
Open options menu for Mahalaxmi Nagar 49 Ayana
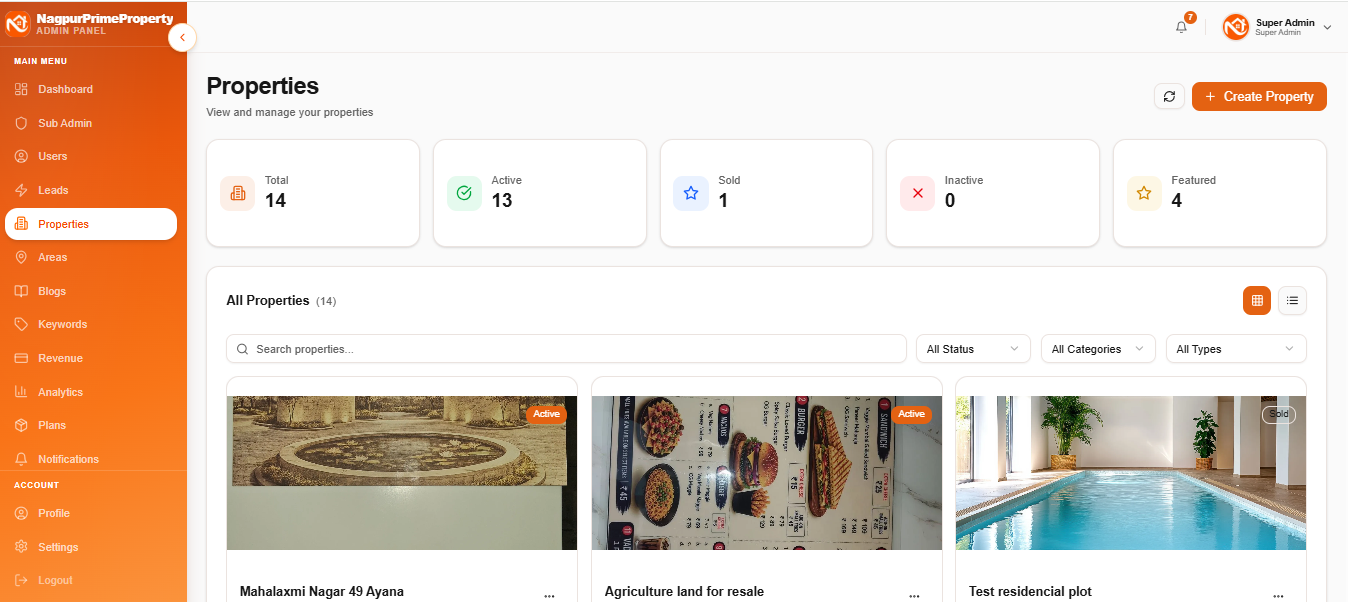click(x=549, y=595)
